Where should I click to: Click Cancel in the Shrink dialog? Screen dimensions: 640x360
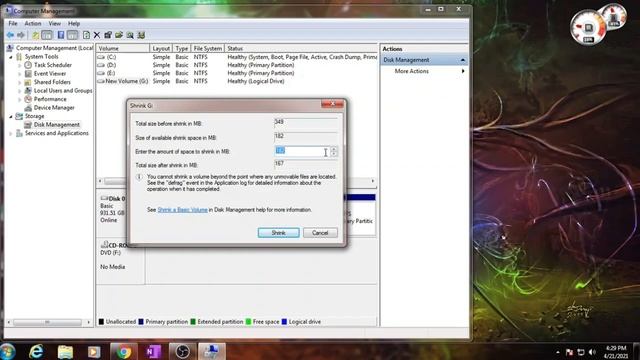click(x=320, y=233)
